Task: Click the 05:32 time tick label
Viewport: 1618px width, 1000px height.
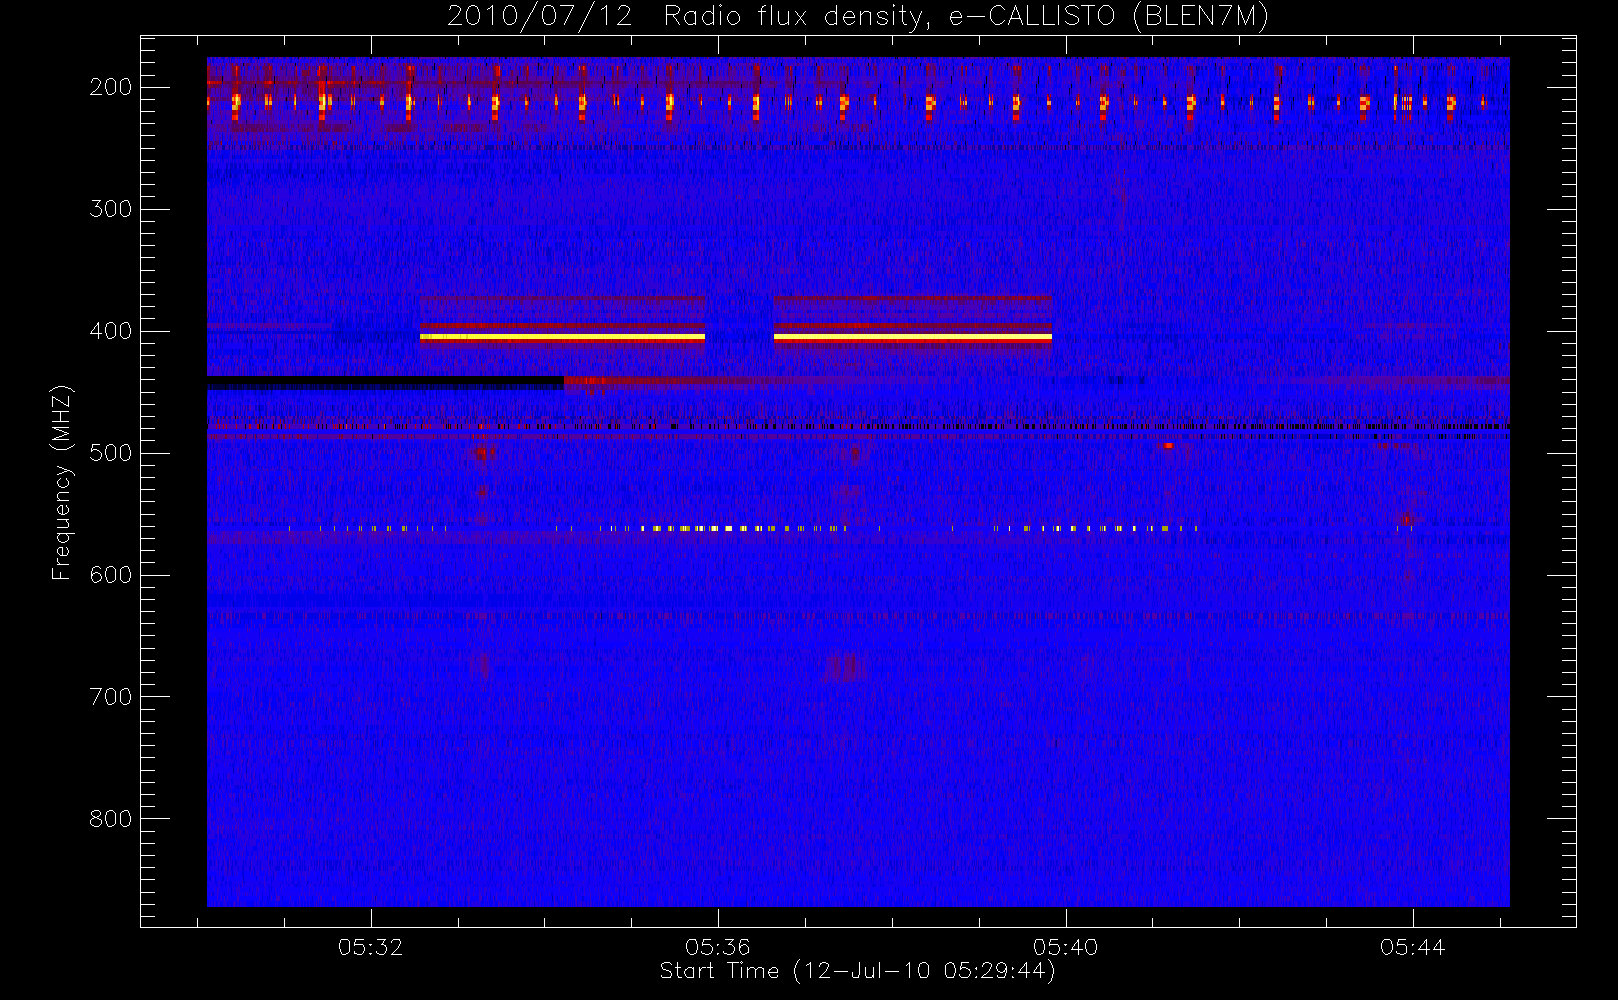Action: pyautogui.click(x=371, y=947)
